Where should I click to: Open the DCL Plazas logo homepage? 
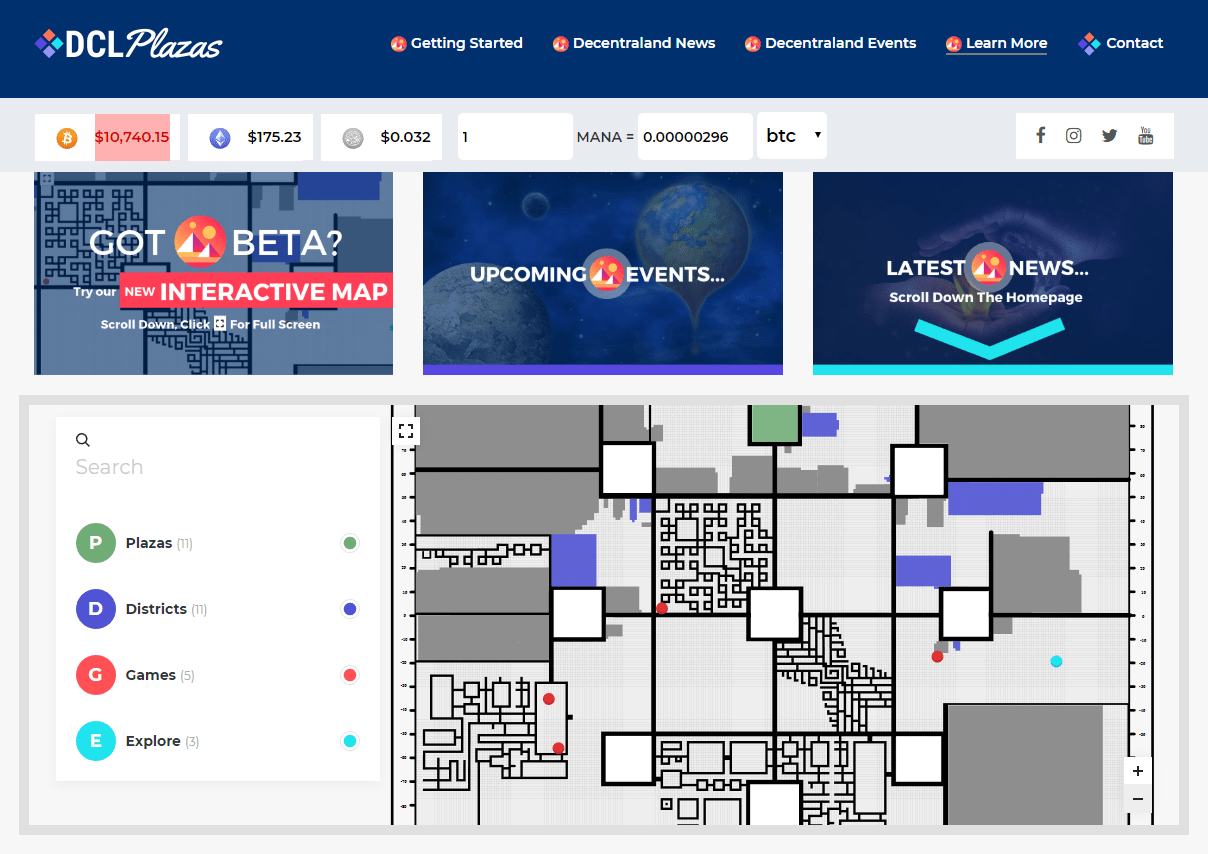pyautogui.click(x=128, y=43)
